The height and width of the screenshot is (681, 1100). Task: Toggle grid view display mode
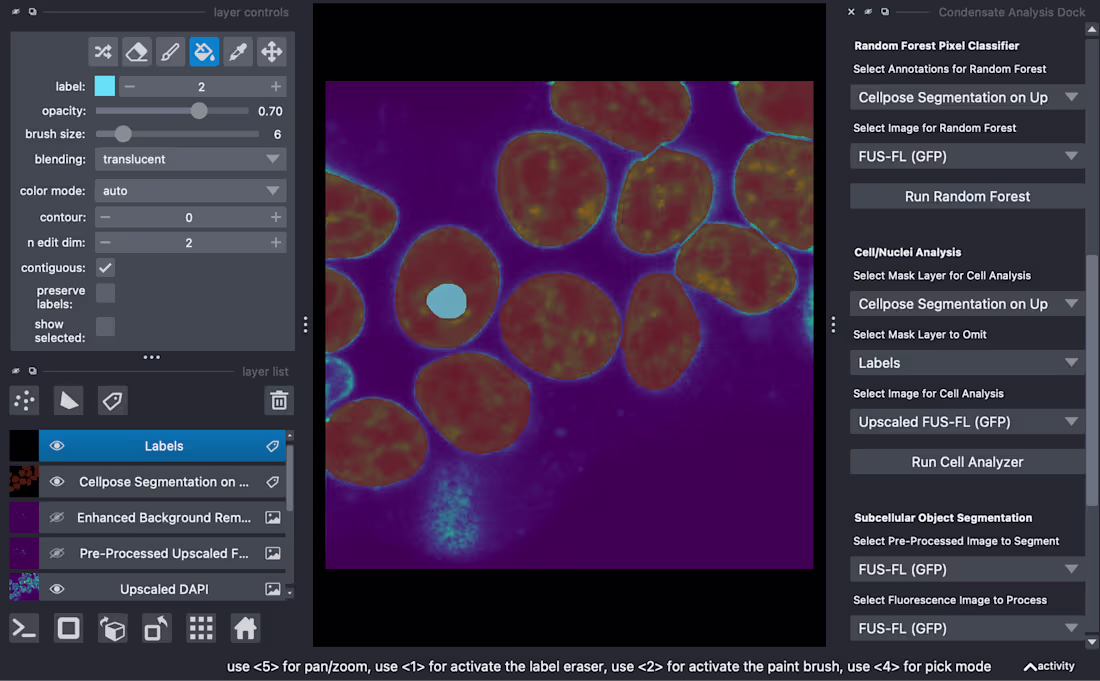click(x=200, y=628)
